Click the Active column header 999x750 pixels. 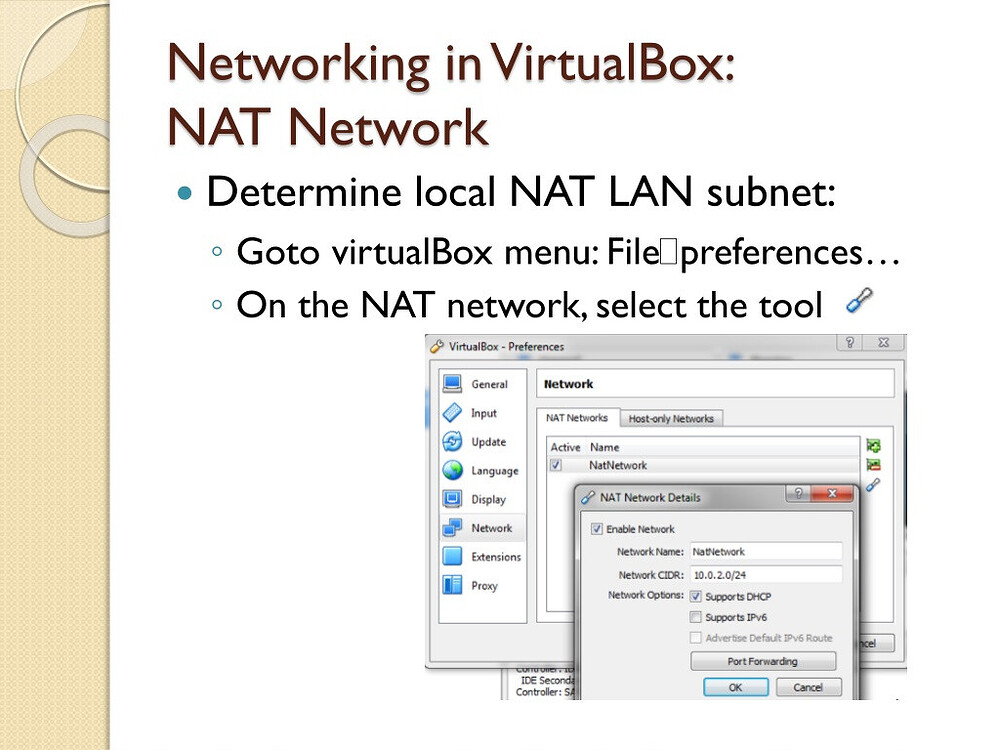click(565, 447)
